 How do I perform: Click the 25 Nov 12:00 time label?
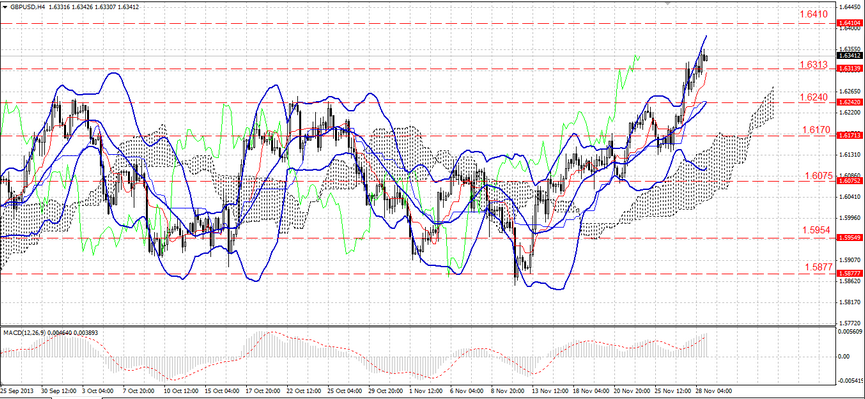coord(674,390)
